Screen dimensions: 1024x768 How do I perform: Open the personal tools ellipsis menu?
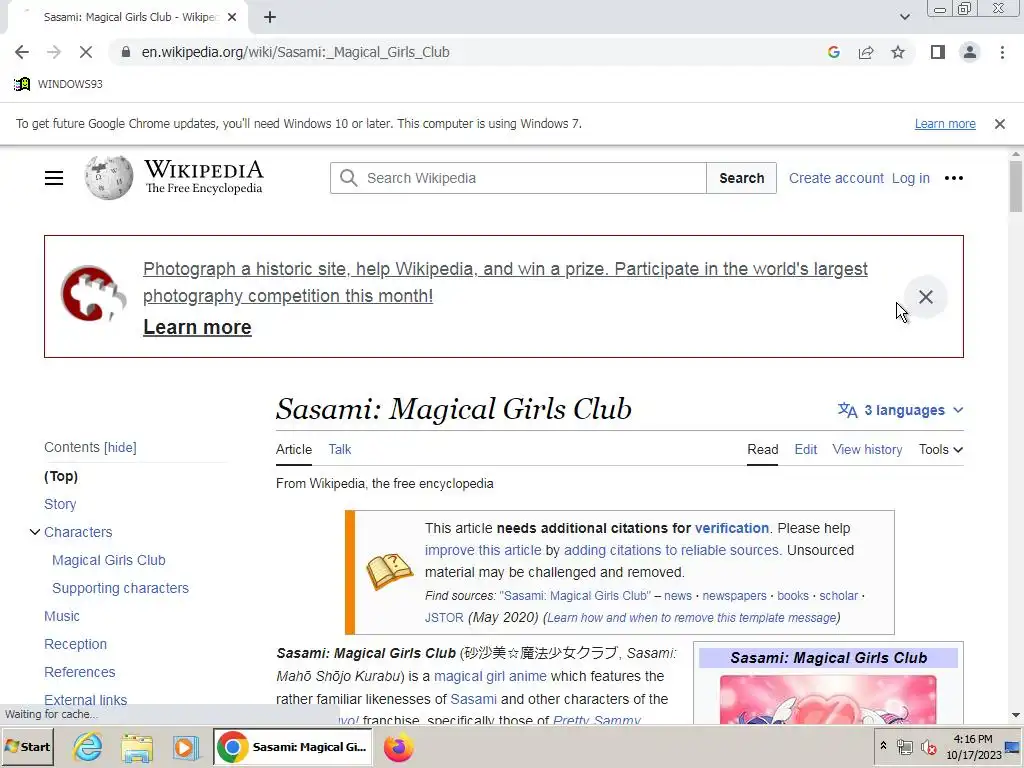pos(953,178)
